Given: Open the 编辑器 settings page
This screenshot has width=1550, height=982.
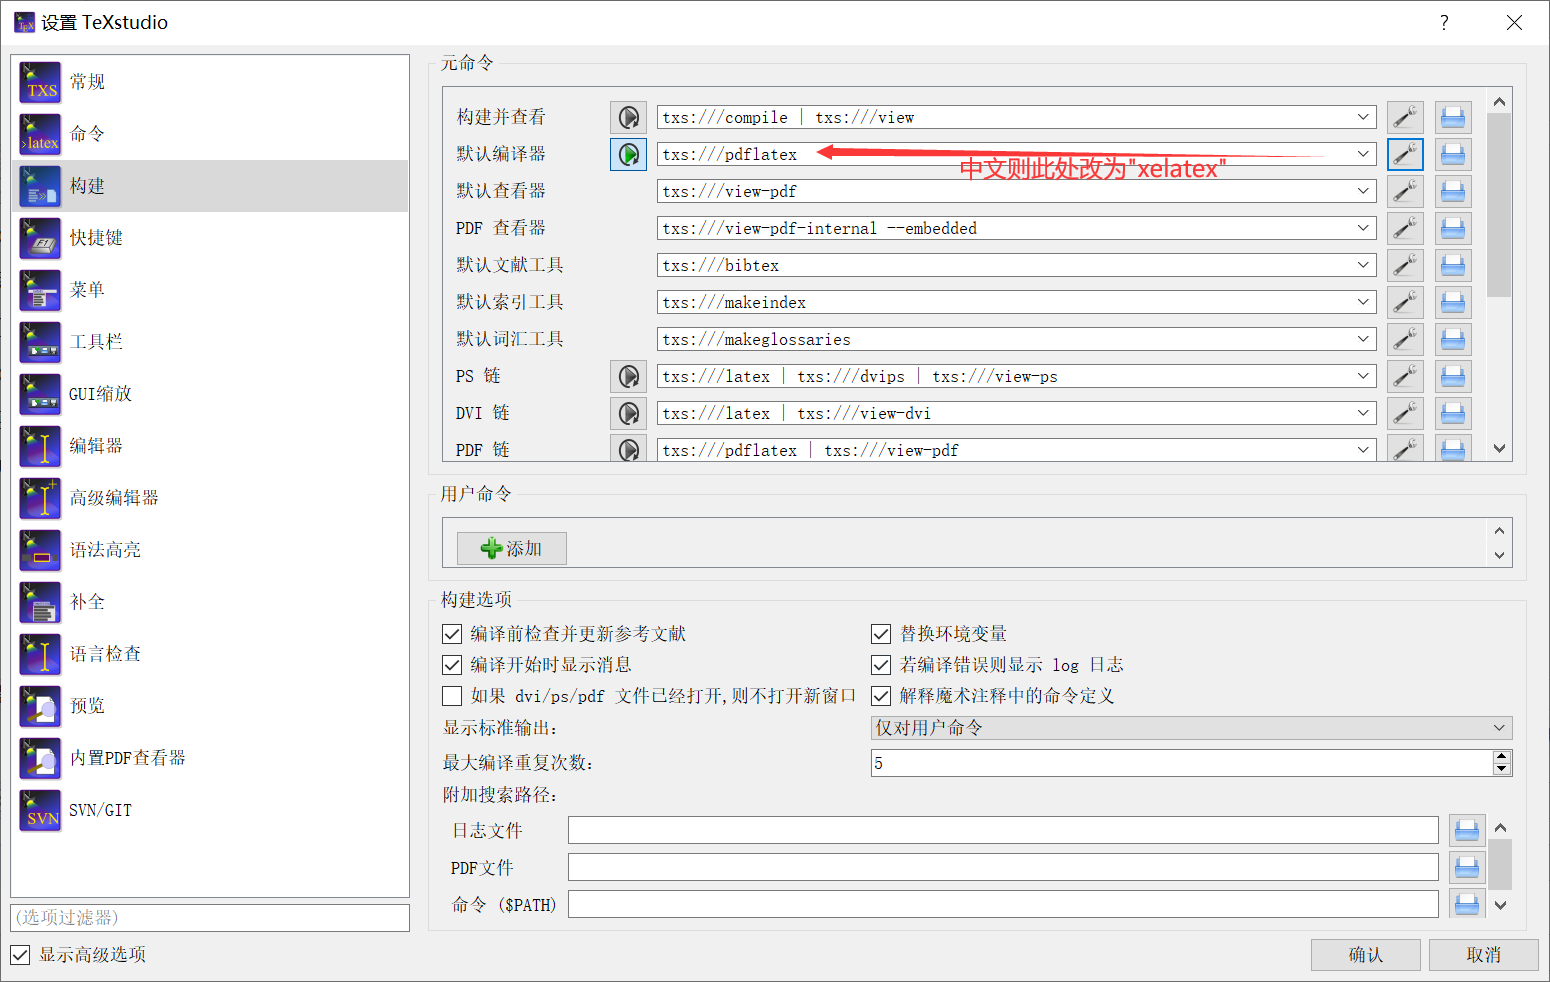Looking at the screenshot, I should coord(210,446).
